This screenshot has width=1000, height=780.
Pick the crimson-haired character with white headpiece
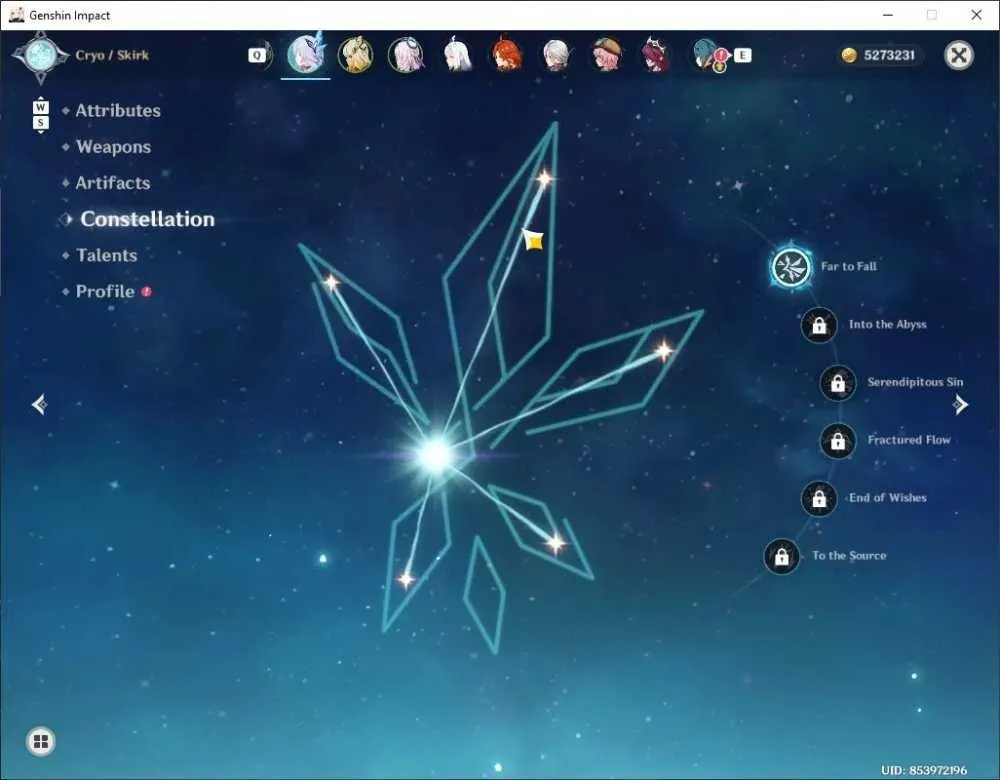pyautogui.click(x=656, y=55)
